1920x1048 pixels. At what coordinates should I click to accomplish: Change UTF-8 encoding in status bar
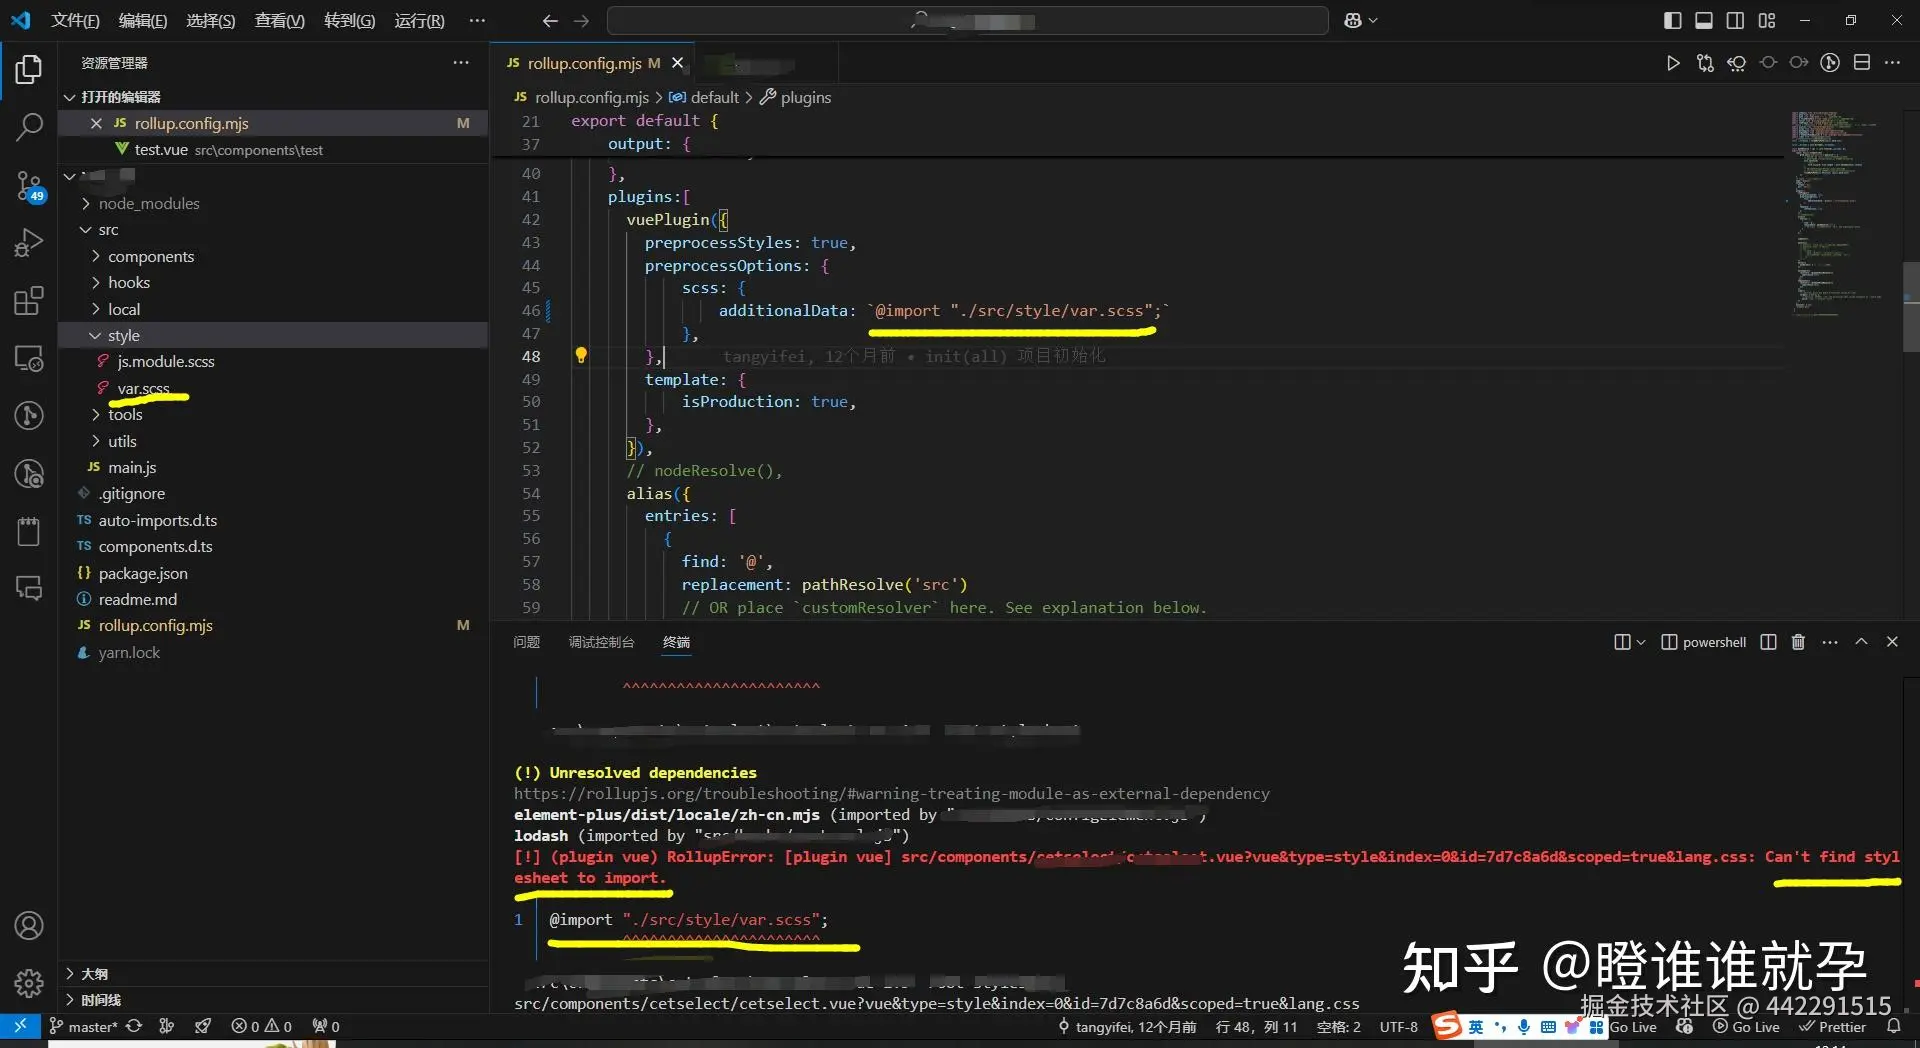coord(1398,1026)
